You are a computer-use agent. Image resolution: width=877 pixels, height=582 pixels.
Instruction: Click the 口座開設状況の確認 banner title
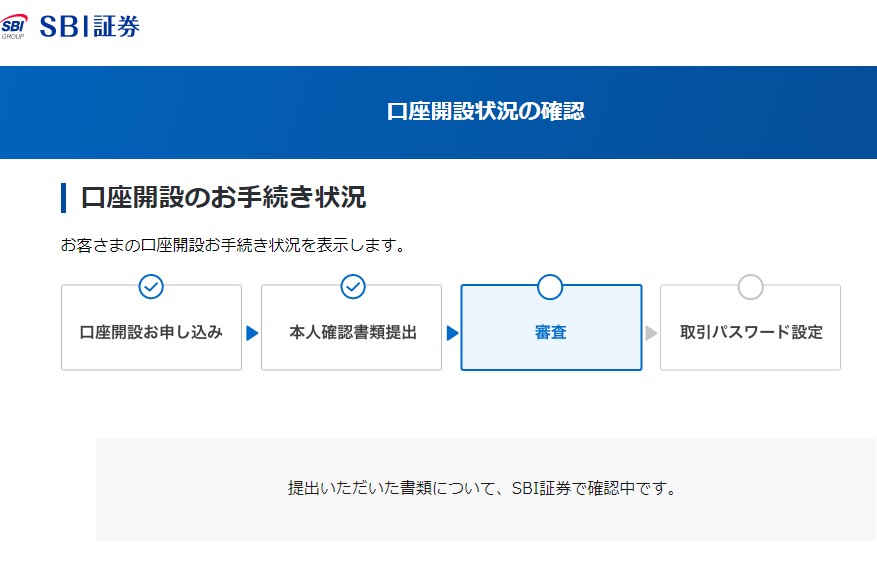coord(485,111)
